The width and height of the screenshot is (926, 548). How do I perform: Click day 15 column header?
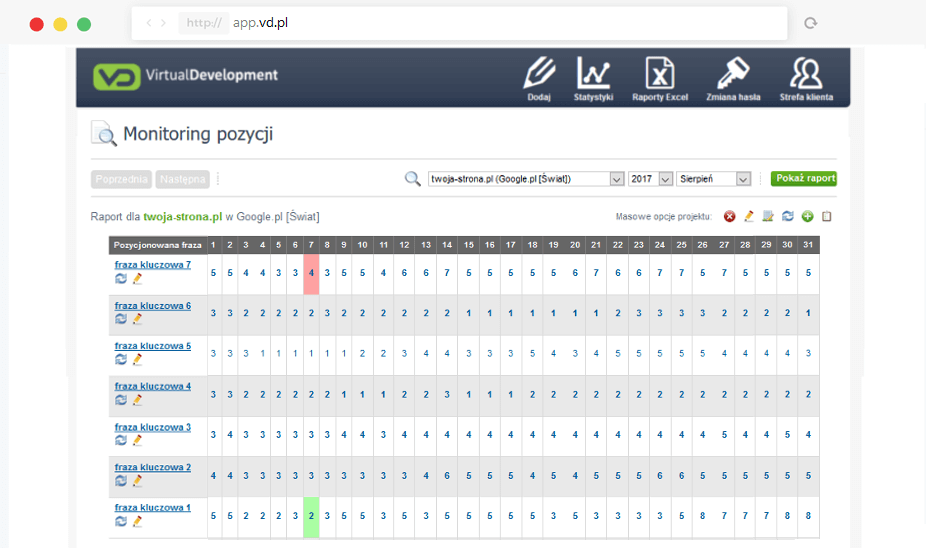tap(468, 244)
